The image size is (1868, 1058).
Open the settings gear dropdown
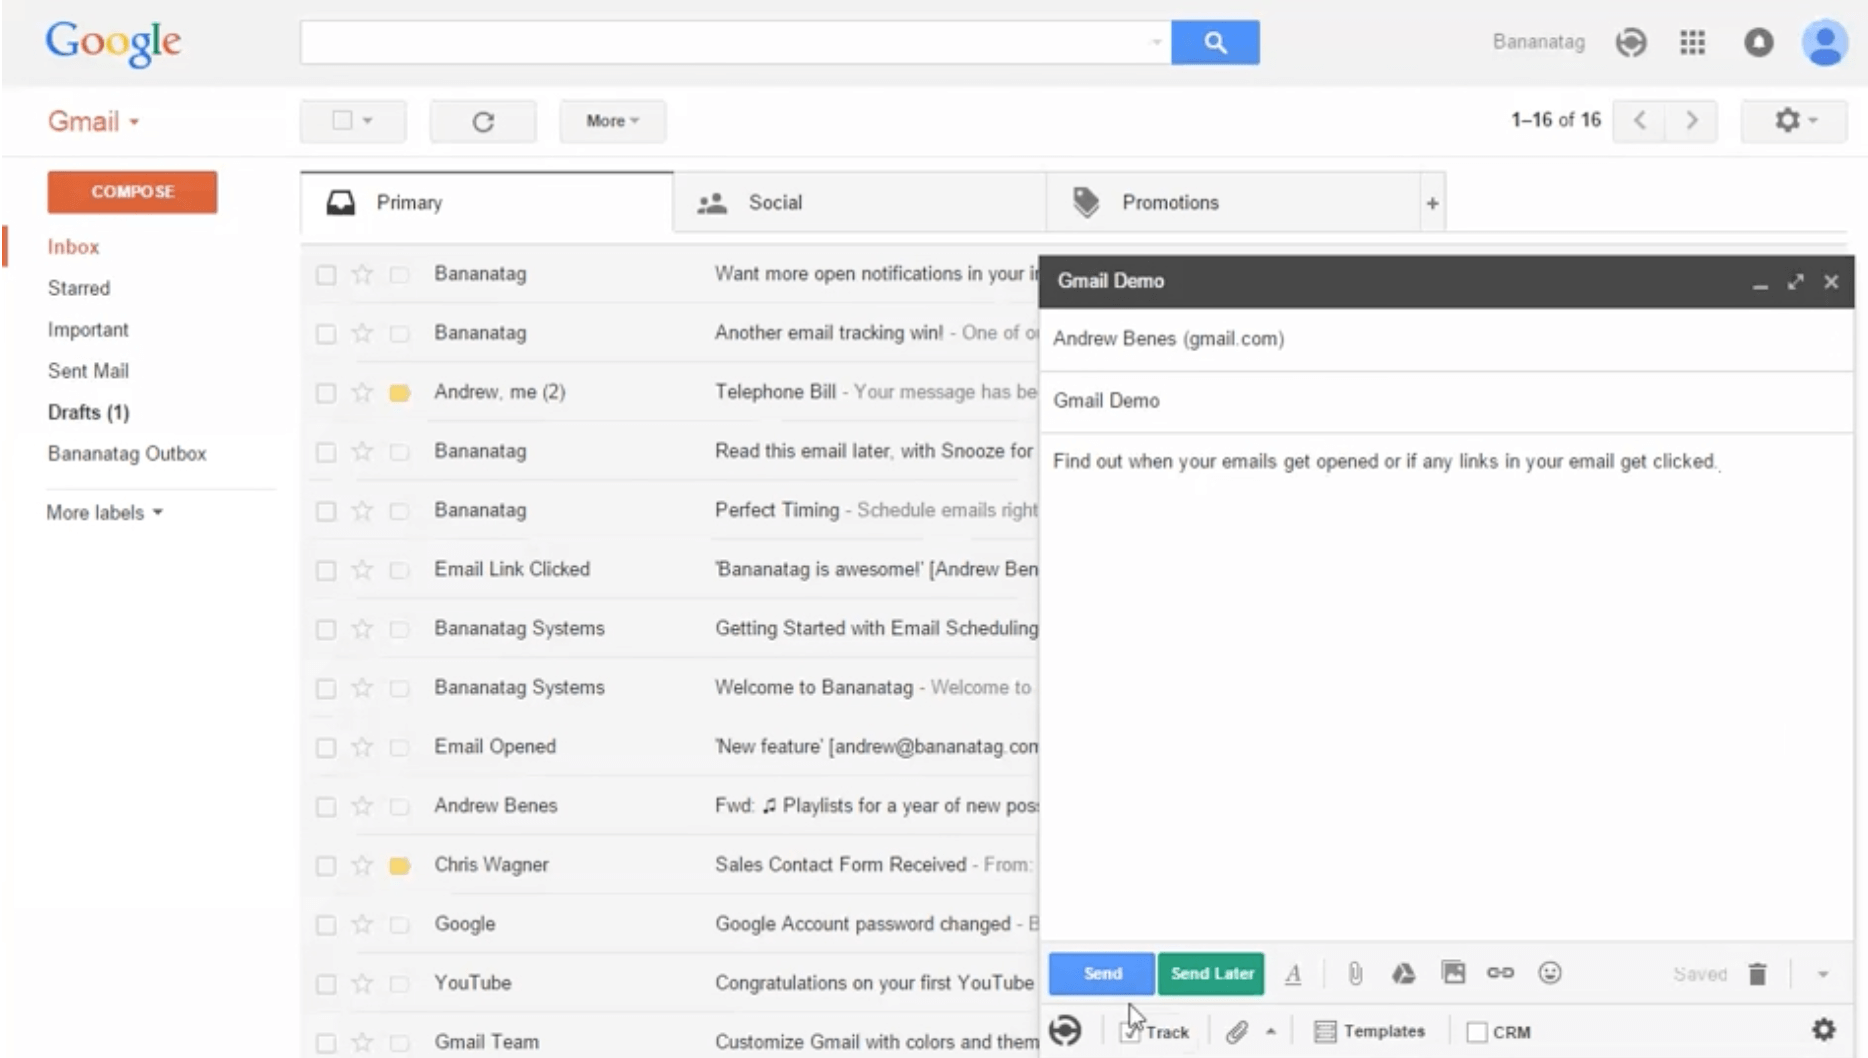pos(1795,121)
